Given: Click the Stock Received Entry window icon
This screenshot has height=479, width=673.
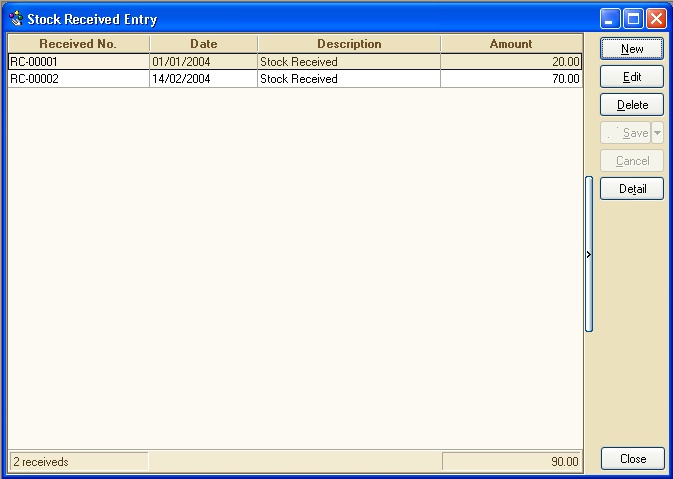Looking at the screenshot, I should tap(16, 19).
